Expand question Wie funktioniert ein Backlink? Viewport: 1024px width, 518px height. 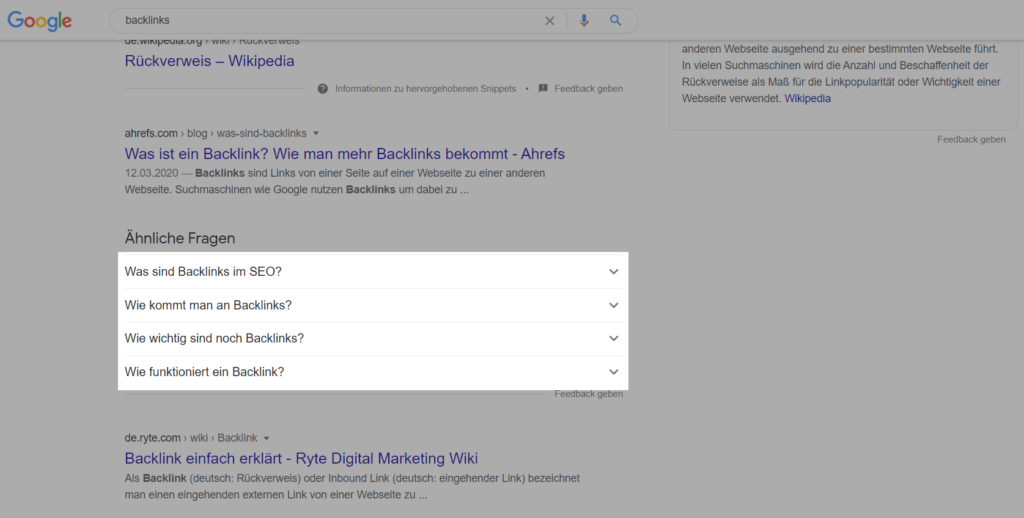tap(372, 372)
